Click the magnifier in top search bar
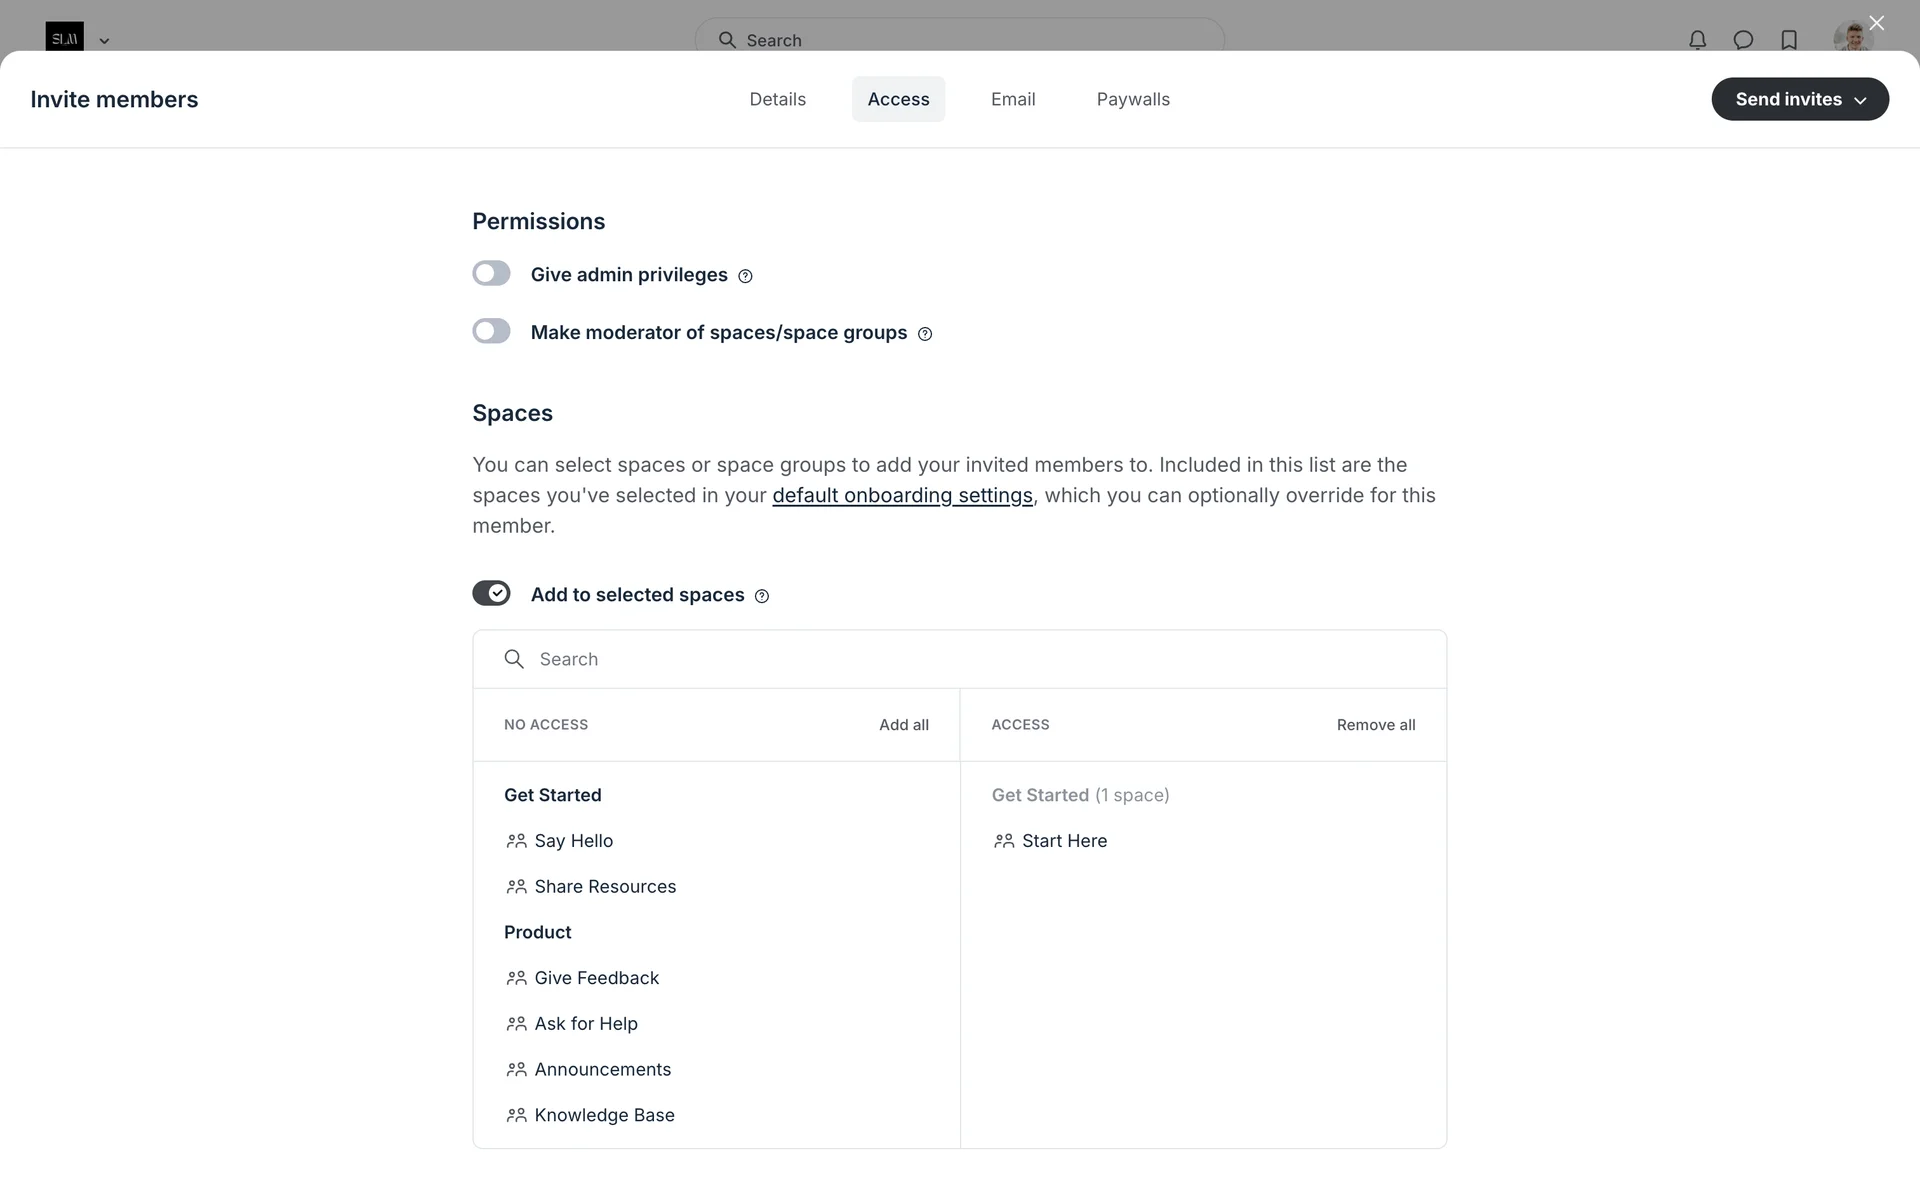 click(x=727, y=40)
